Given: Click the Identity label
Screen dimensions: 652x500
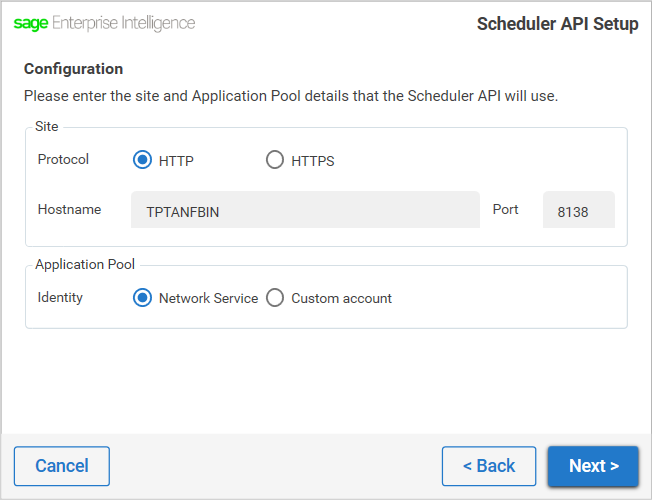Looking at the screenshot, I should point(60,297).
